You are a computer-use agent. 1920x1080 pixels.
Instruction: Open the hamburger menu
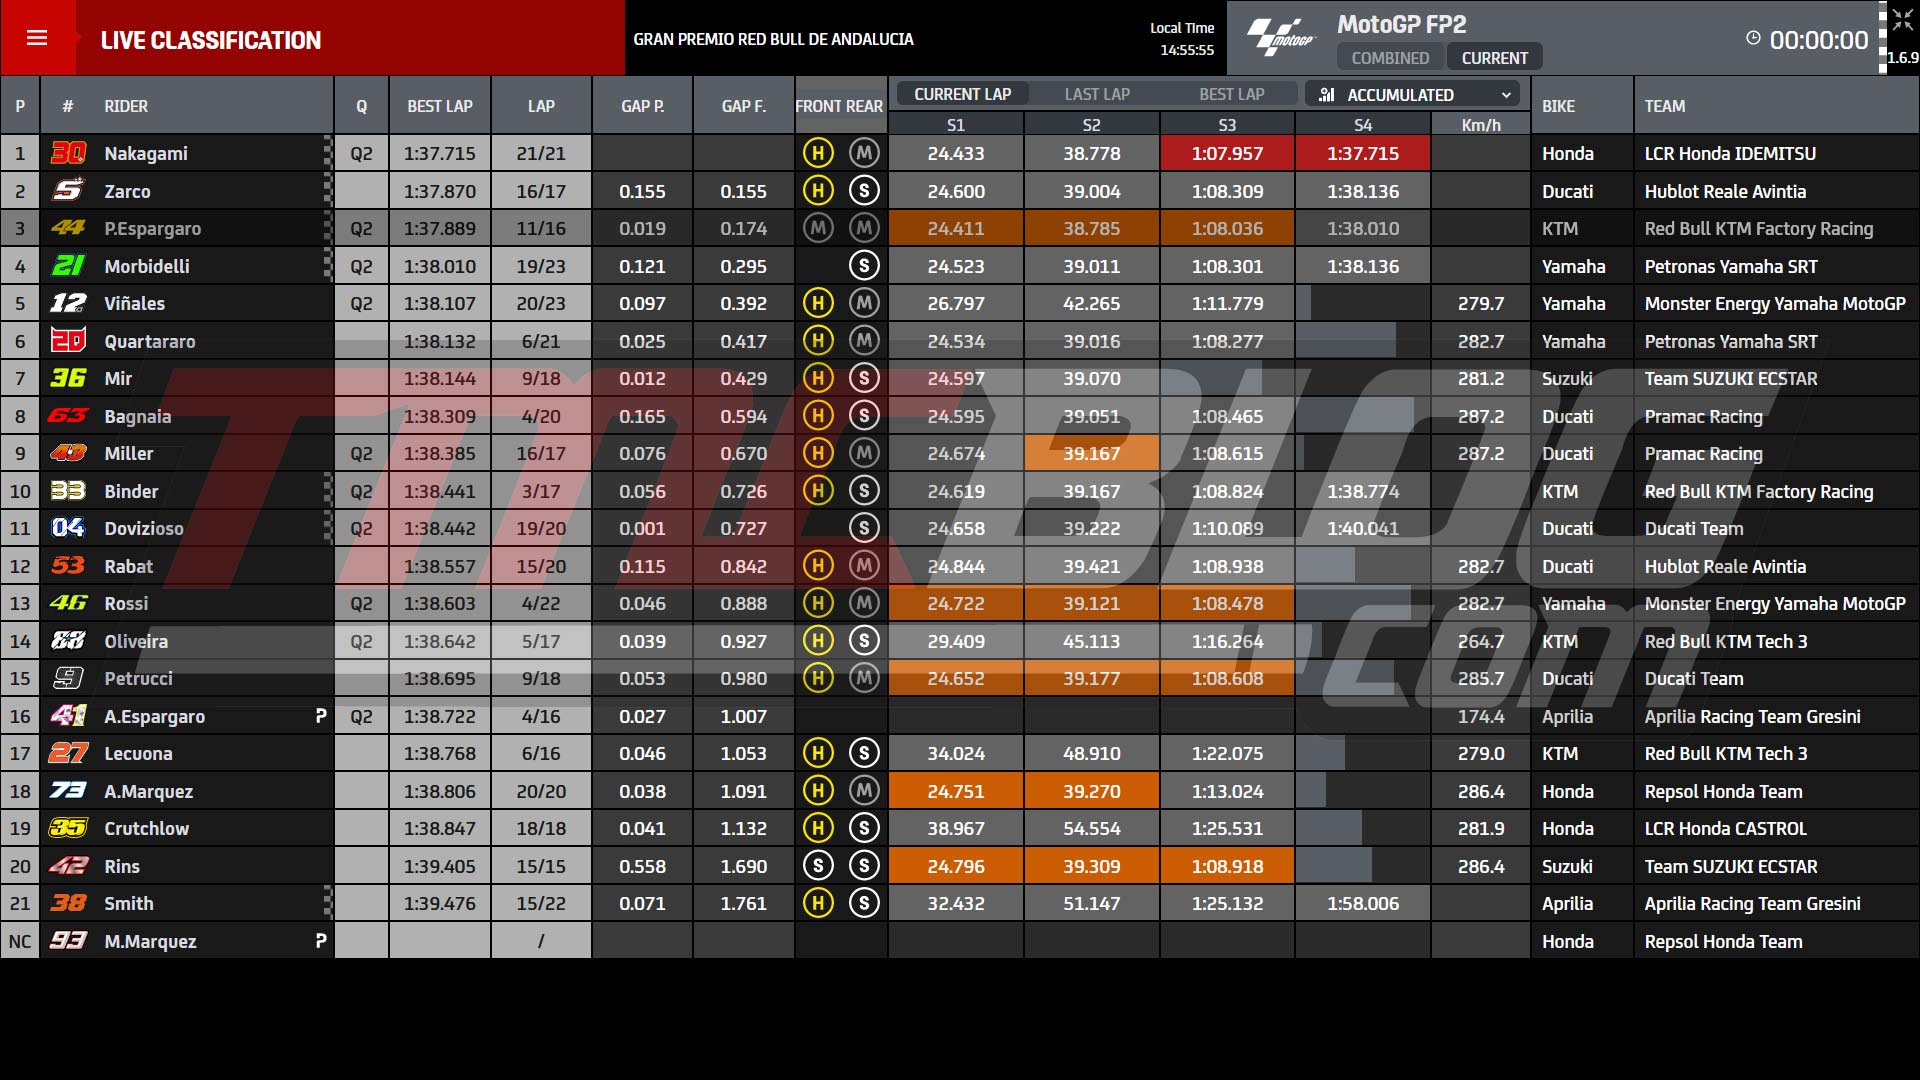[x=37, y=38]
